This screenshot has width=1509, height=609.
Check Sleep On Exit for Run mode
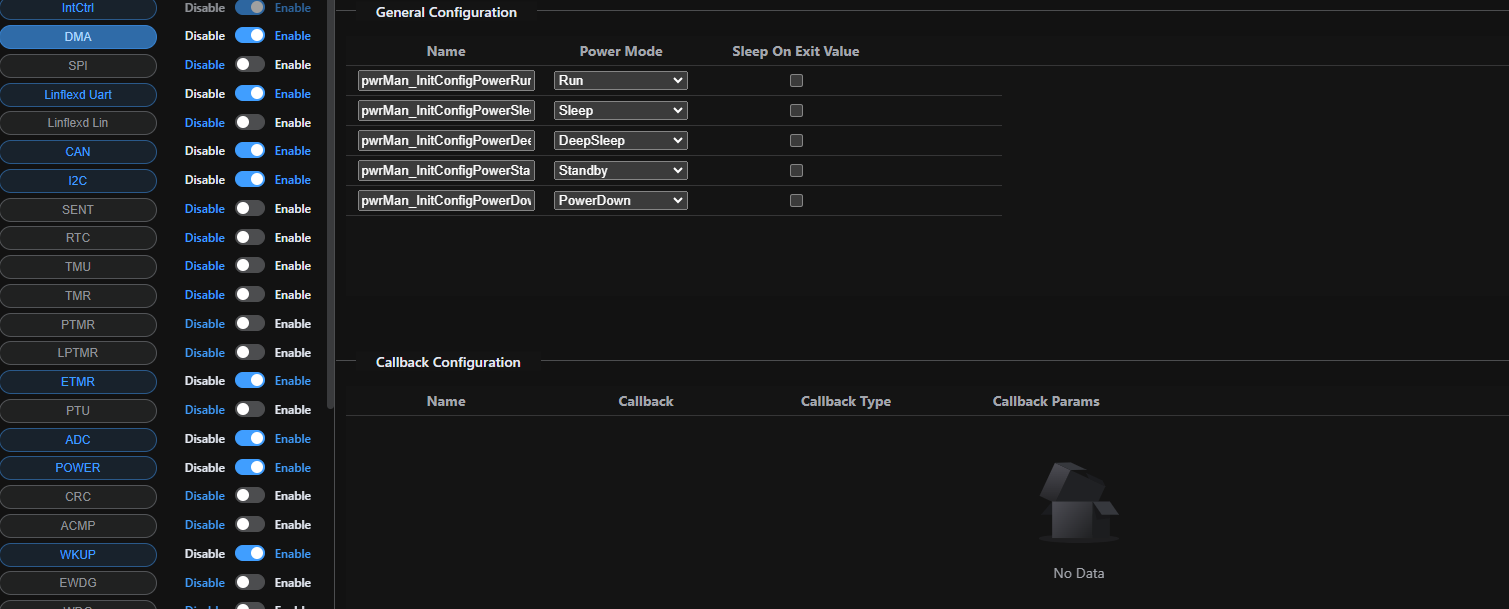click(x=796, y=81)
